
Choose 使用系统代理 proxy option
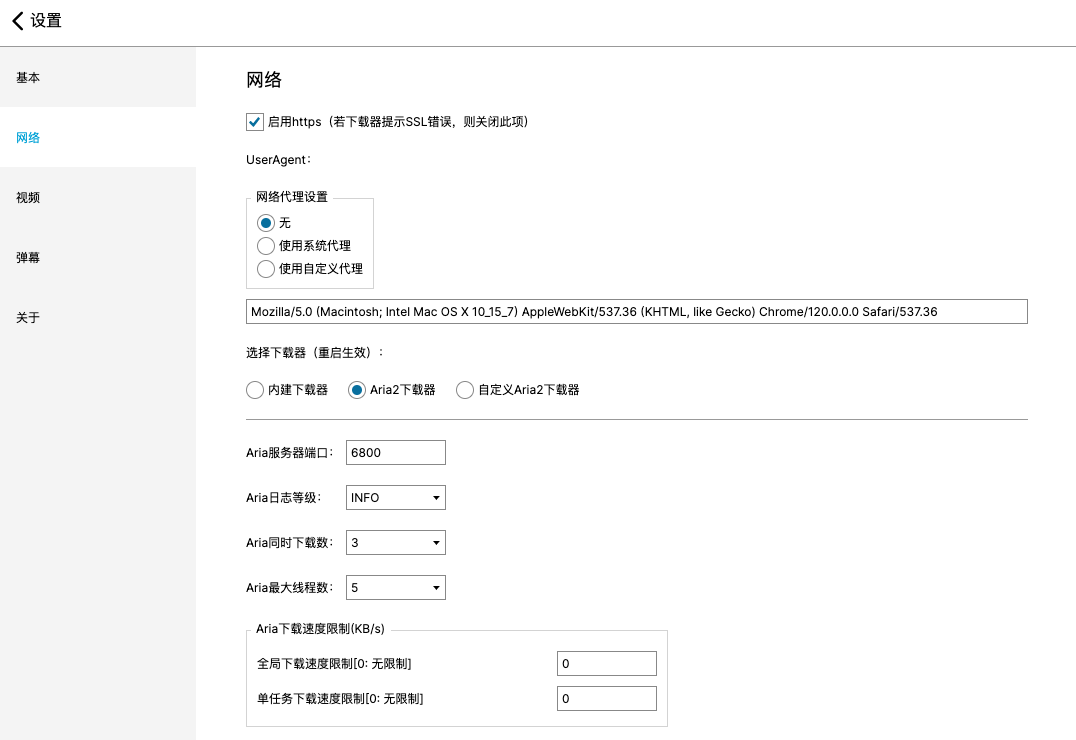[x=266, y=246]
